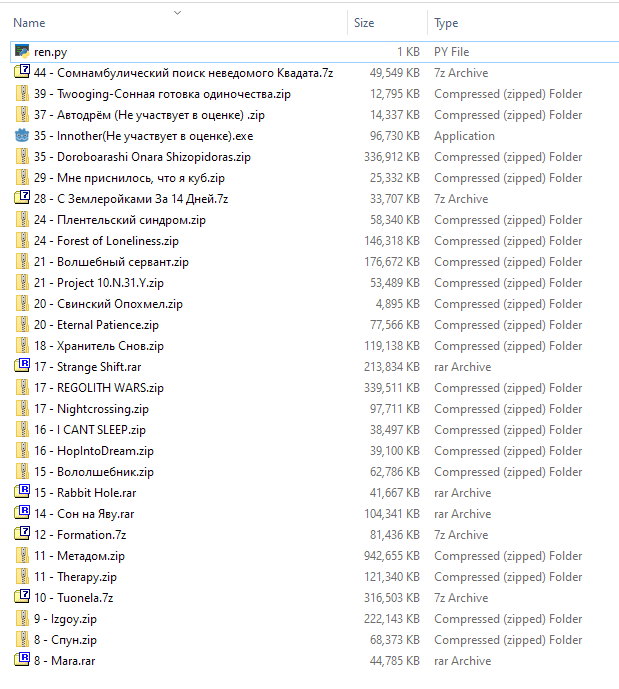619x689 pixels.
Task: Select file name 35 - Innother(Не участвует в оценке).exe
Action: (x=143, y=136)
